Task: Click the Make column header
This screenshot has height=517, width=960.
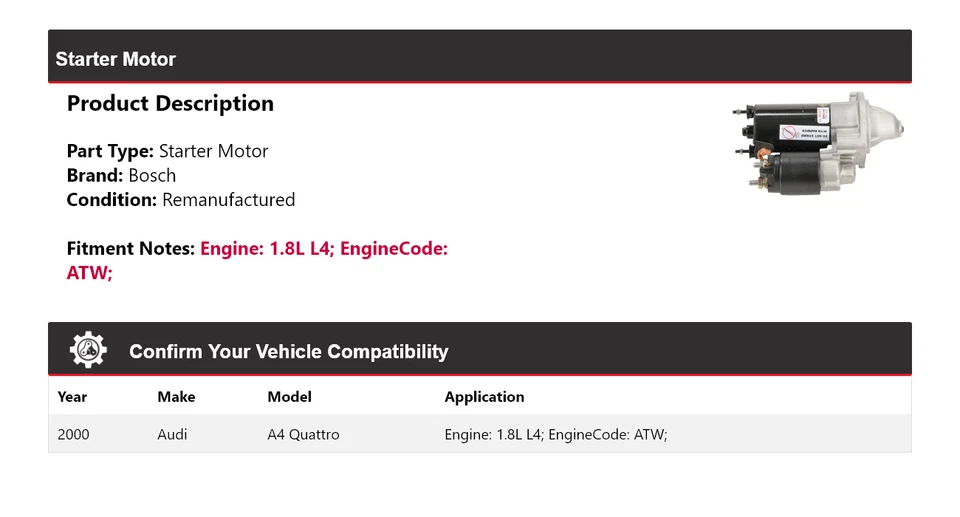Action: [176, 397]
